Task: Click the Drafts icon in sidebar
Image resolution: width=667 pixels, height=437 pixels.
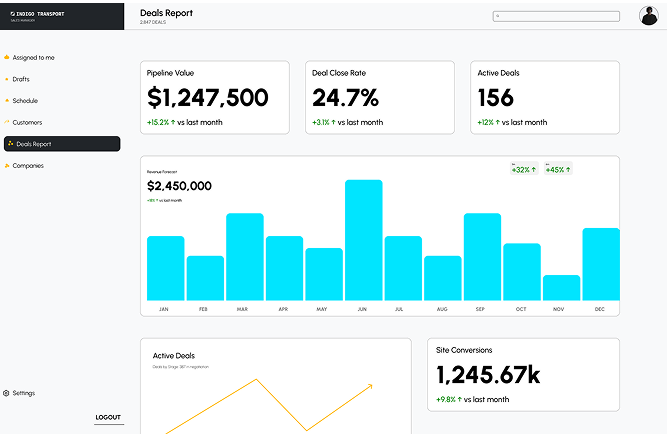Action: tap(7, 79)
